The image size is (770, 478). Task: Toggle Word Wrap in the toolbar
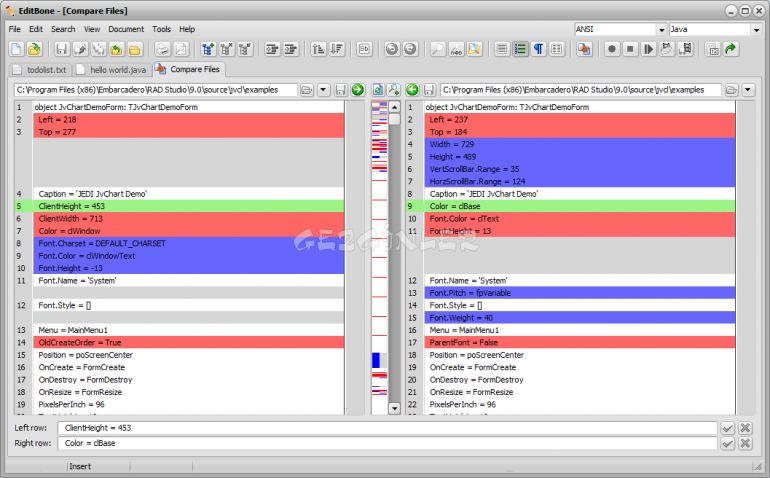[x=502, y=49]
